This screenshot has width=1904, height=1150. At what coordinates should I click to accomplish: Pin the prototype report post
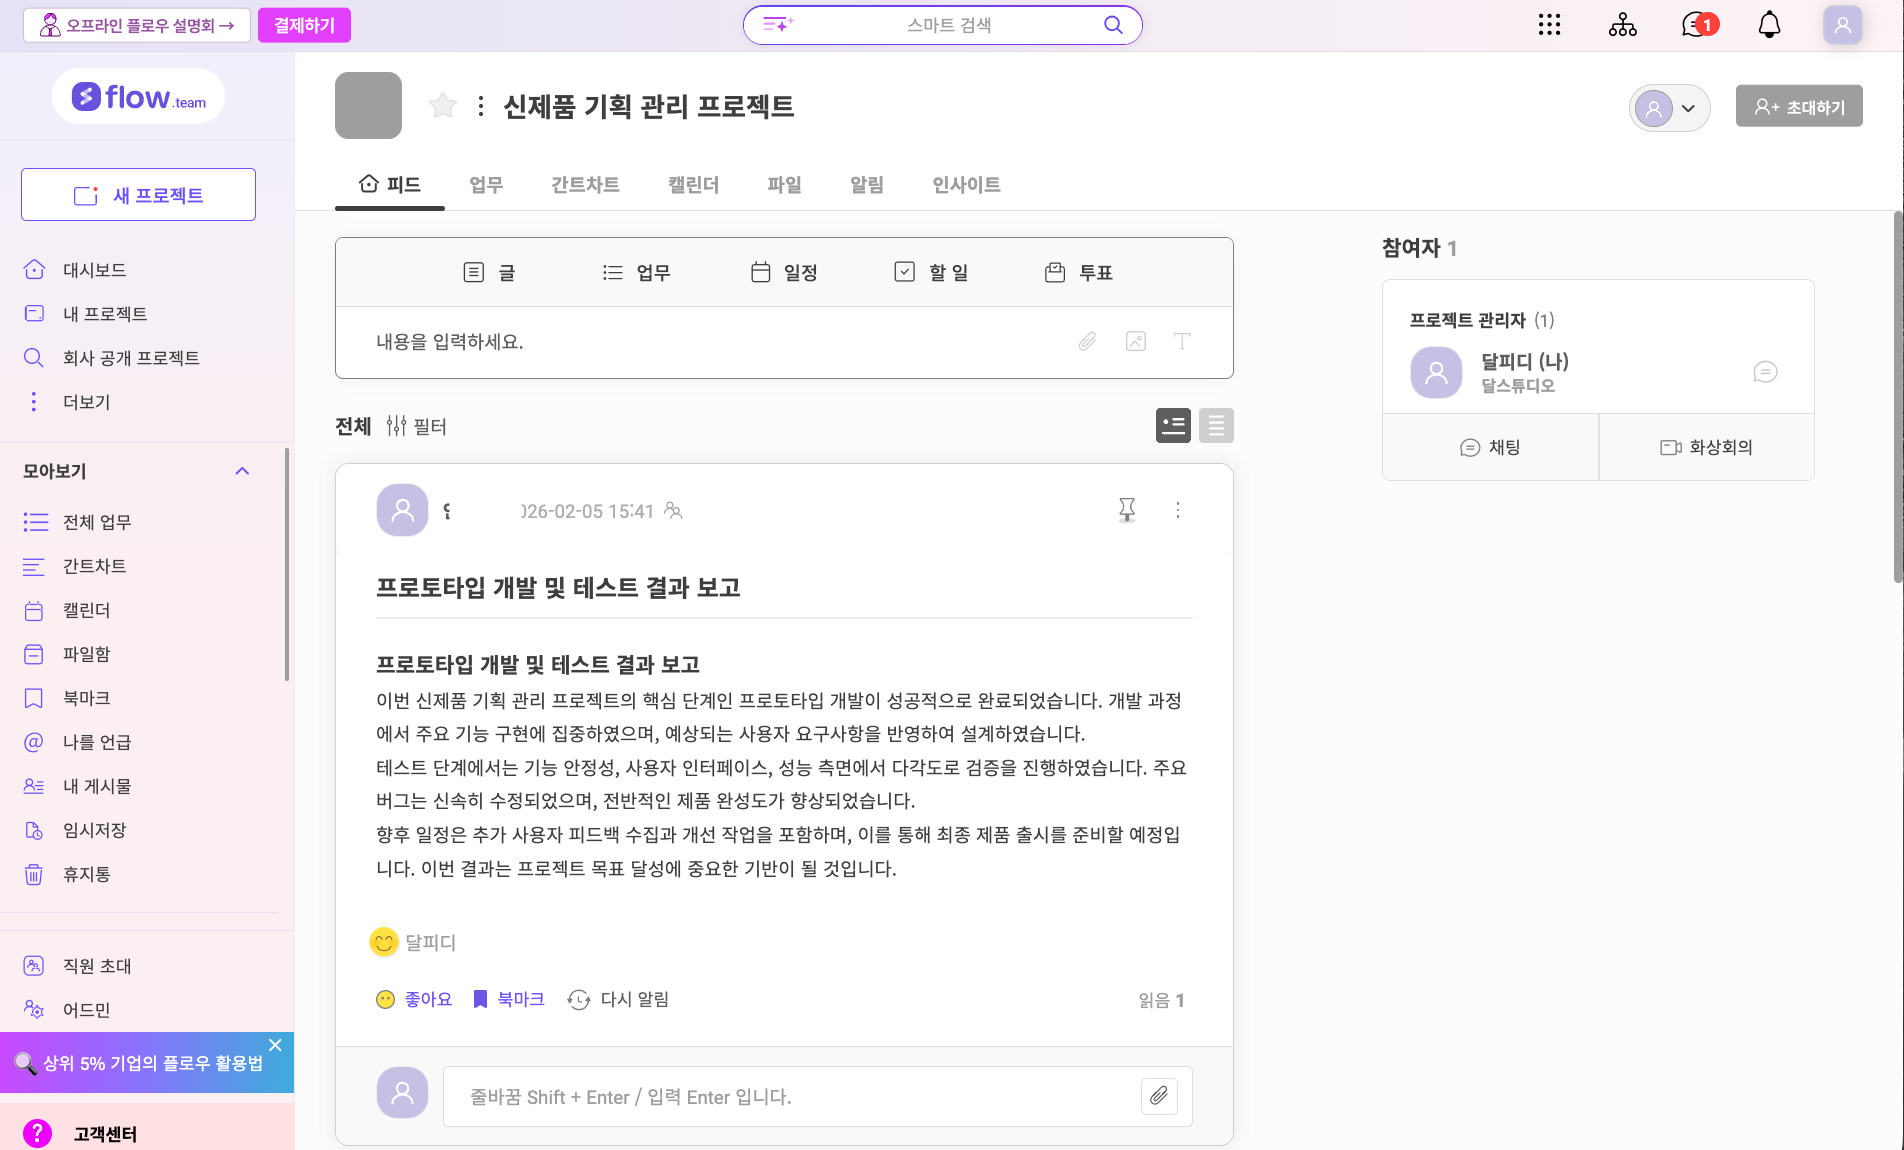[x=1127, y=510]
